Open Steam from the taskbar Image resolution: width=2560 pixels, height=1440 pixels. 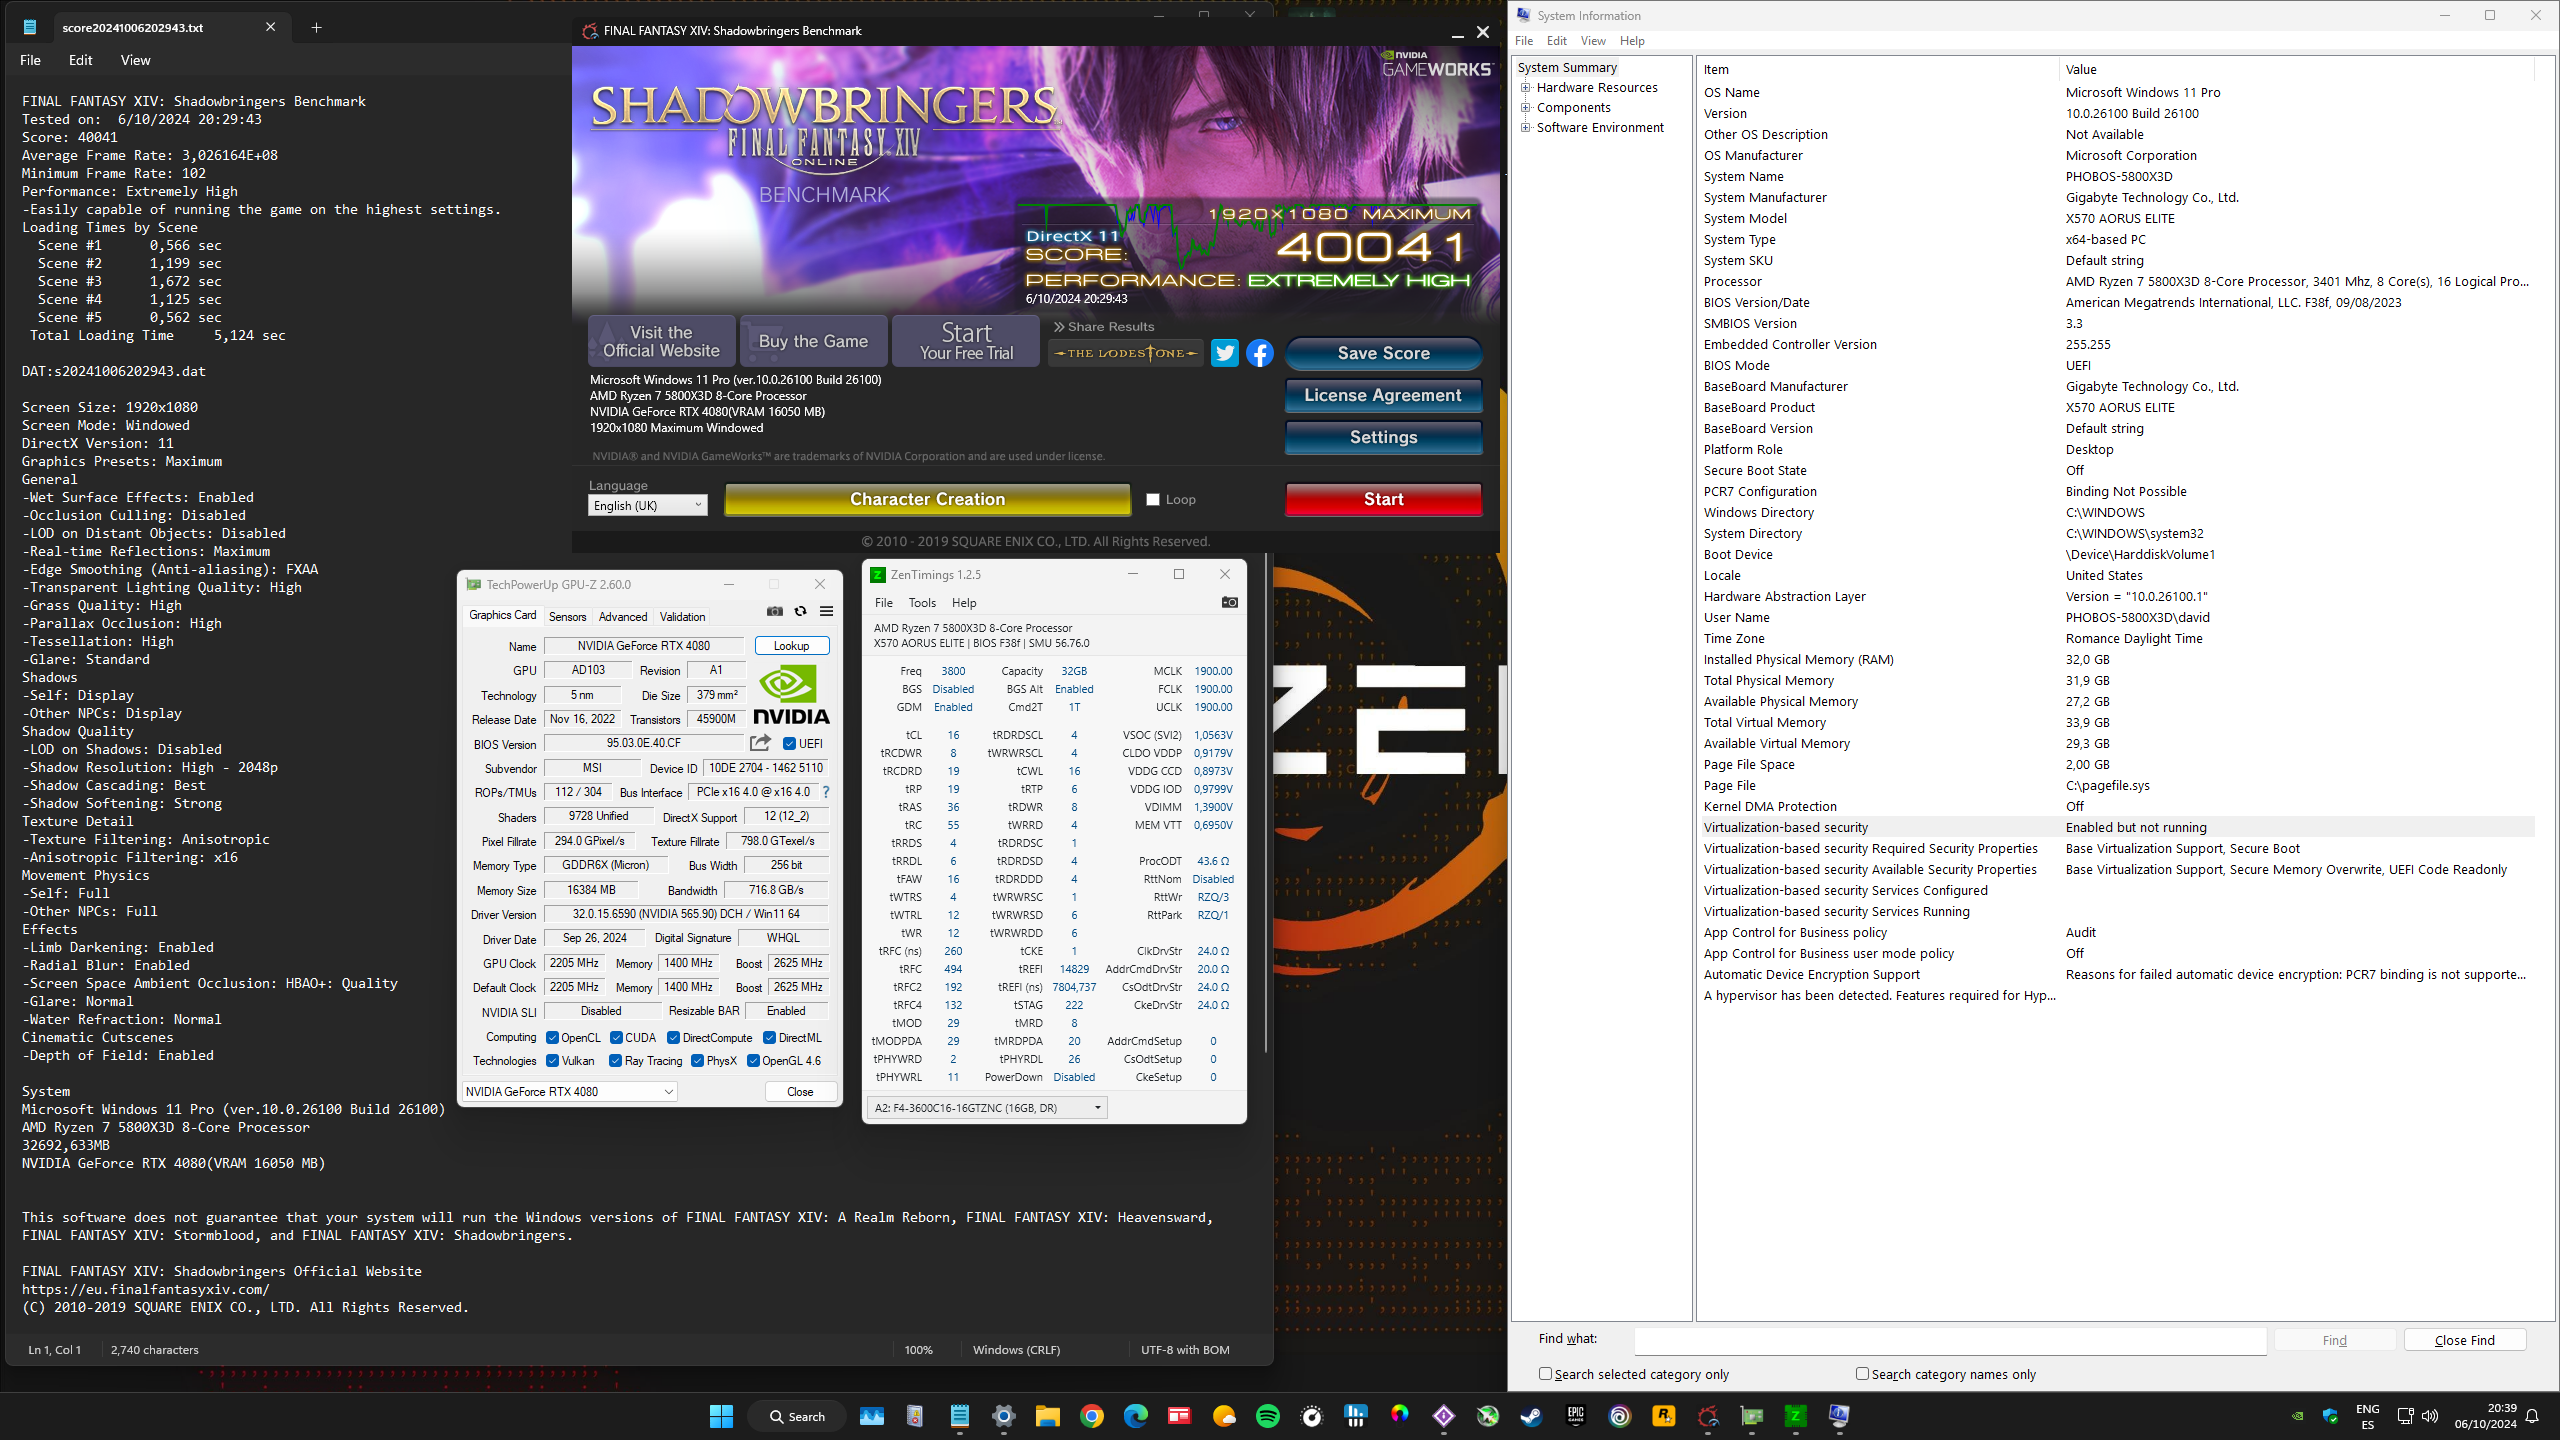(1531, 1416)
